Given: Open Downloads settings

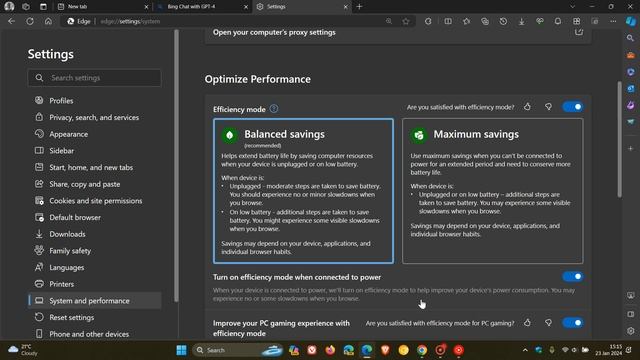Looking at the screenshot, I should [x=95, y=234].
